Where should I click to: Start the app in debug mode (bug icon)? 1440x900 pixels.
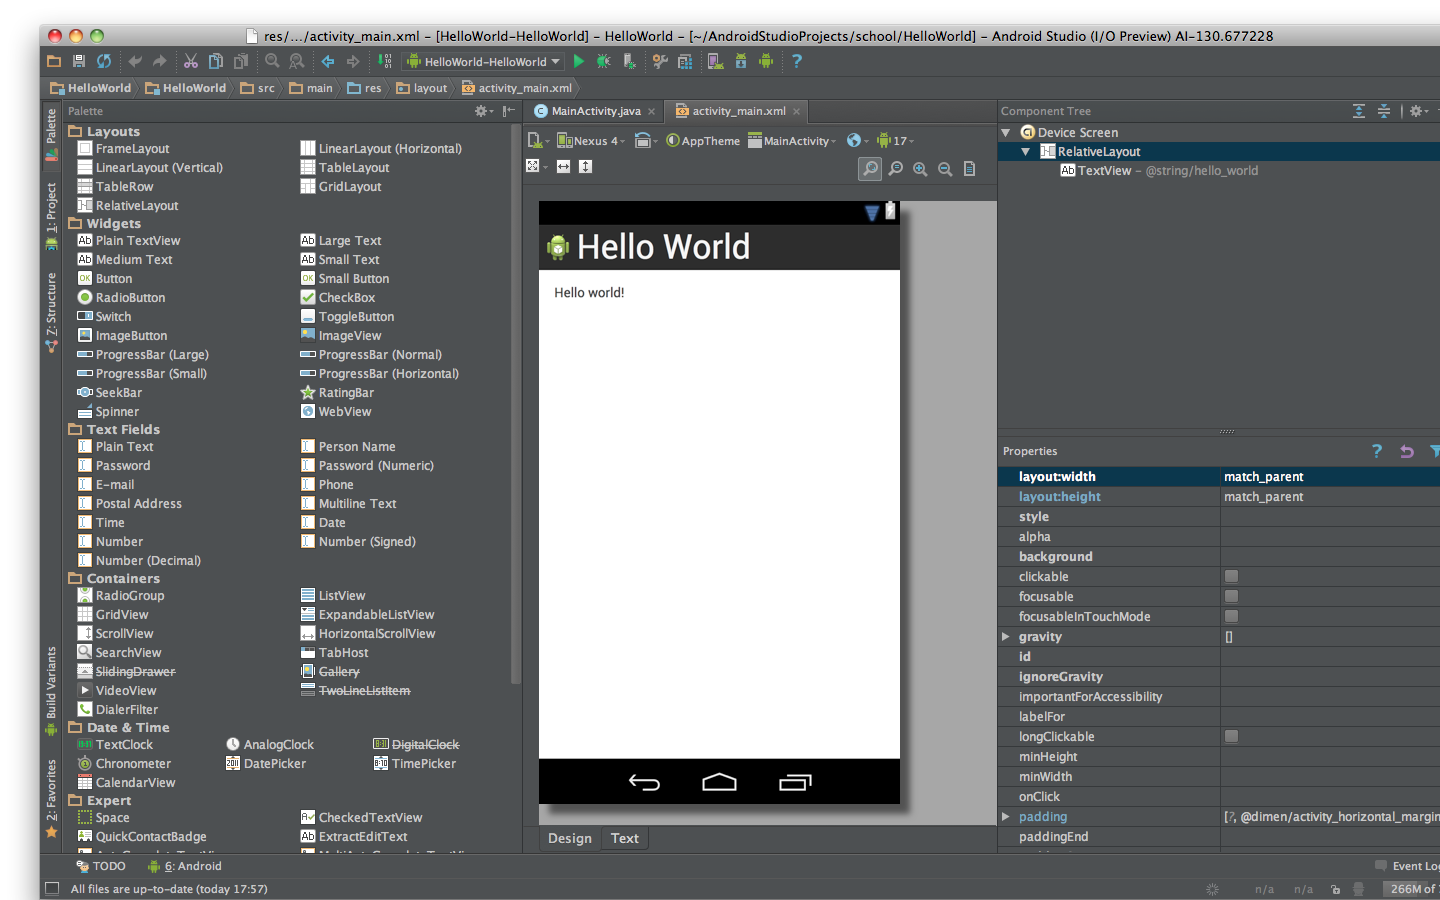click(602, 60)
